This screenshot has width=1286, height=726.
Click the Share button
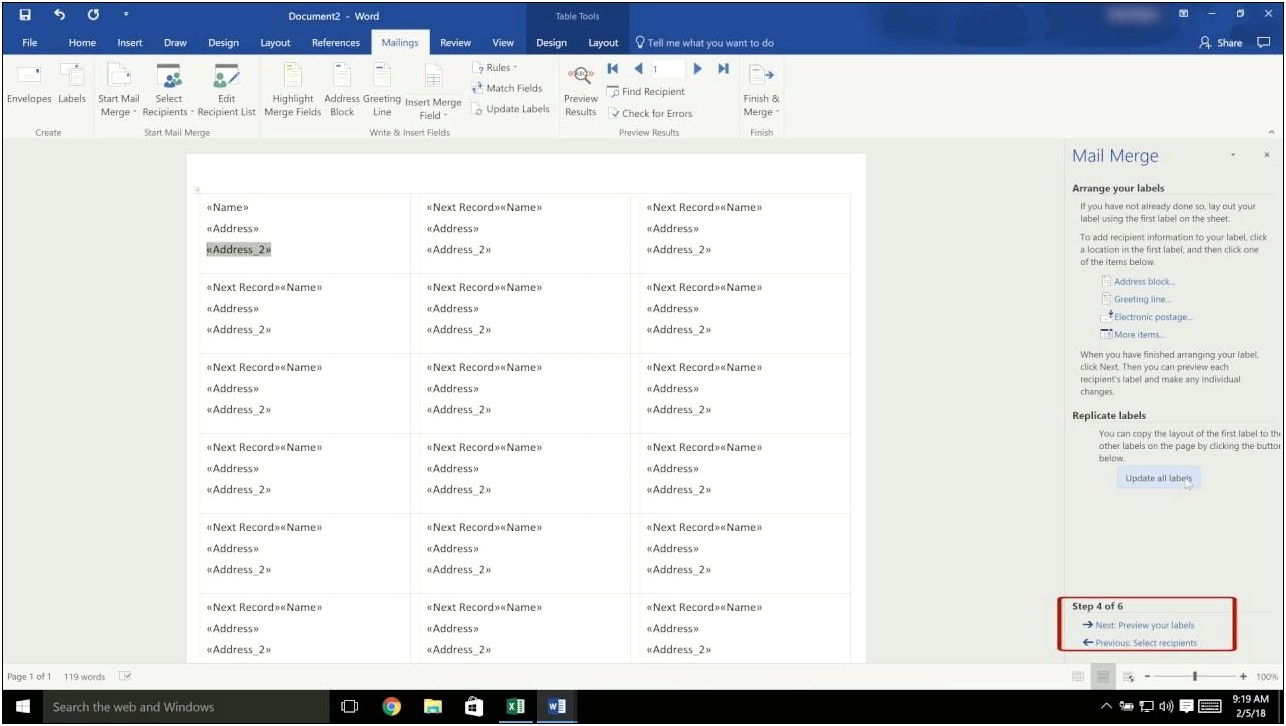click(x=1221, y=43)
